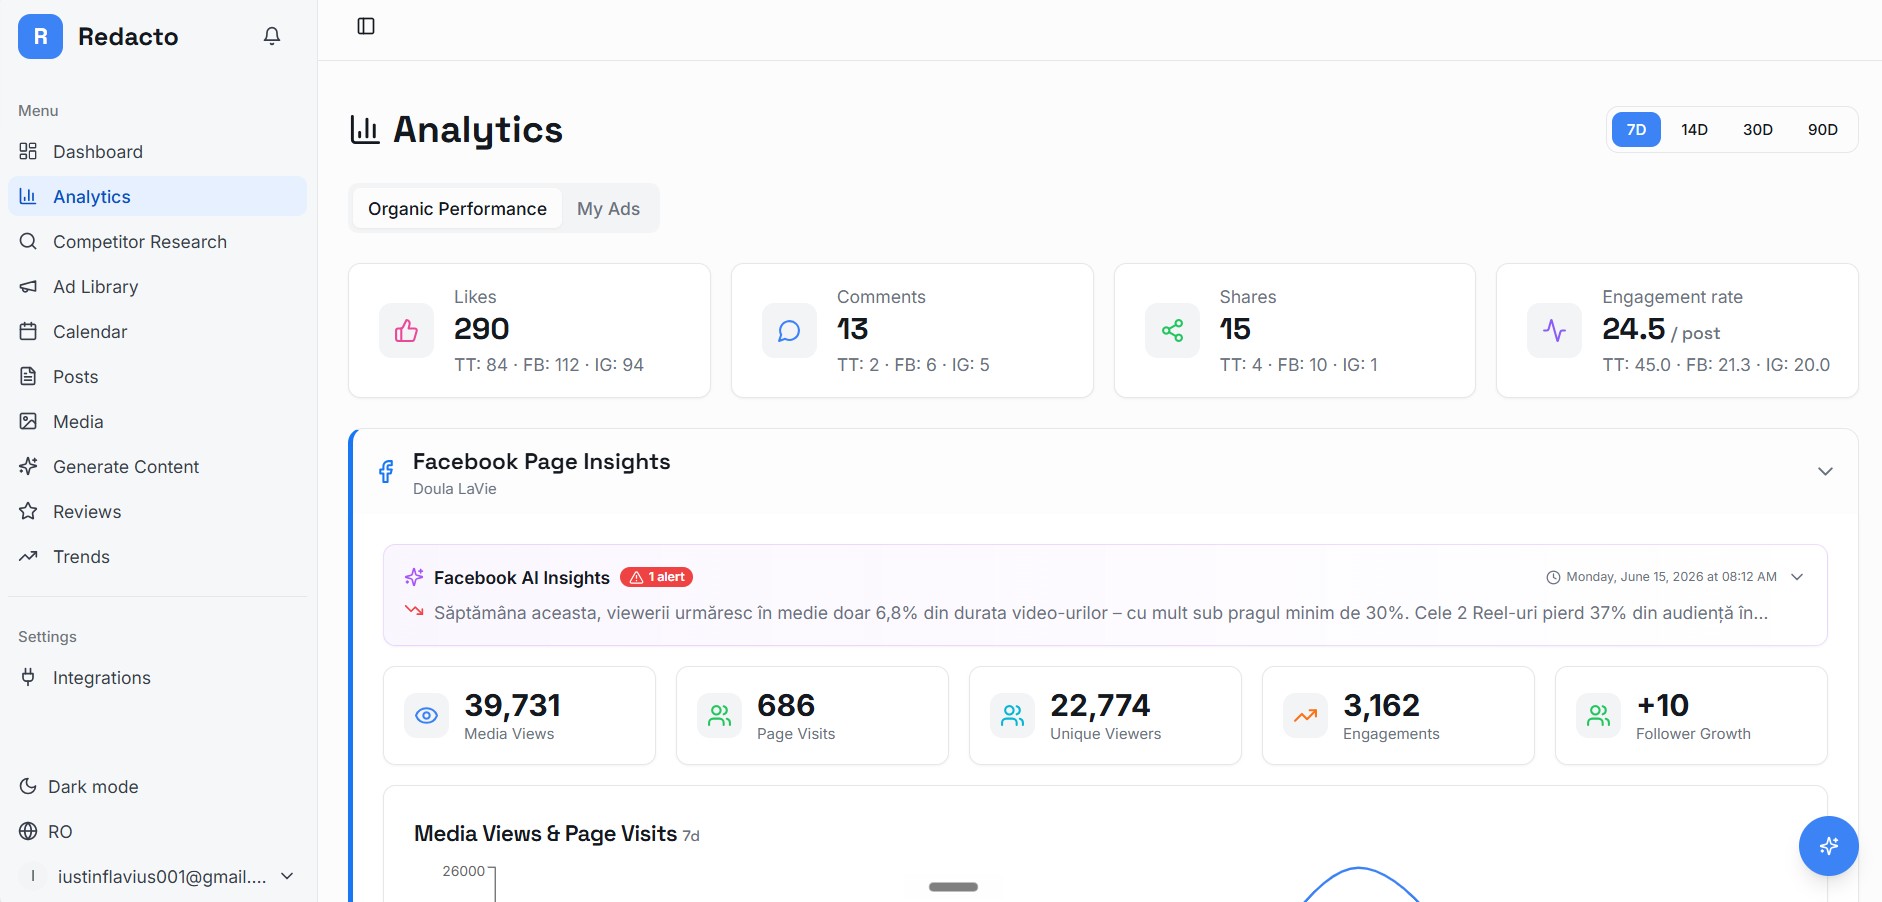
Task: Click the Shares icon
Action: [1172, 331]
